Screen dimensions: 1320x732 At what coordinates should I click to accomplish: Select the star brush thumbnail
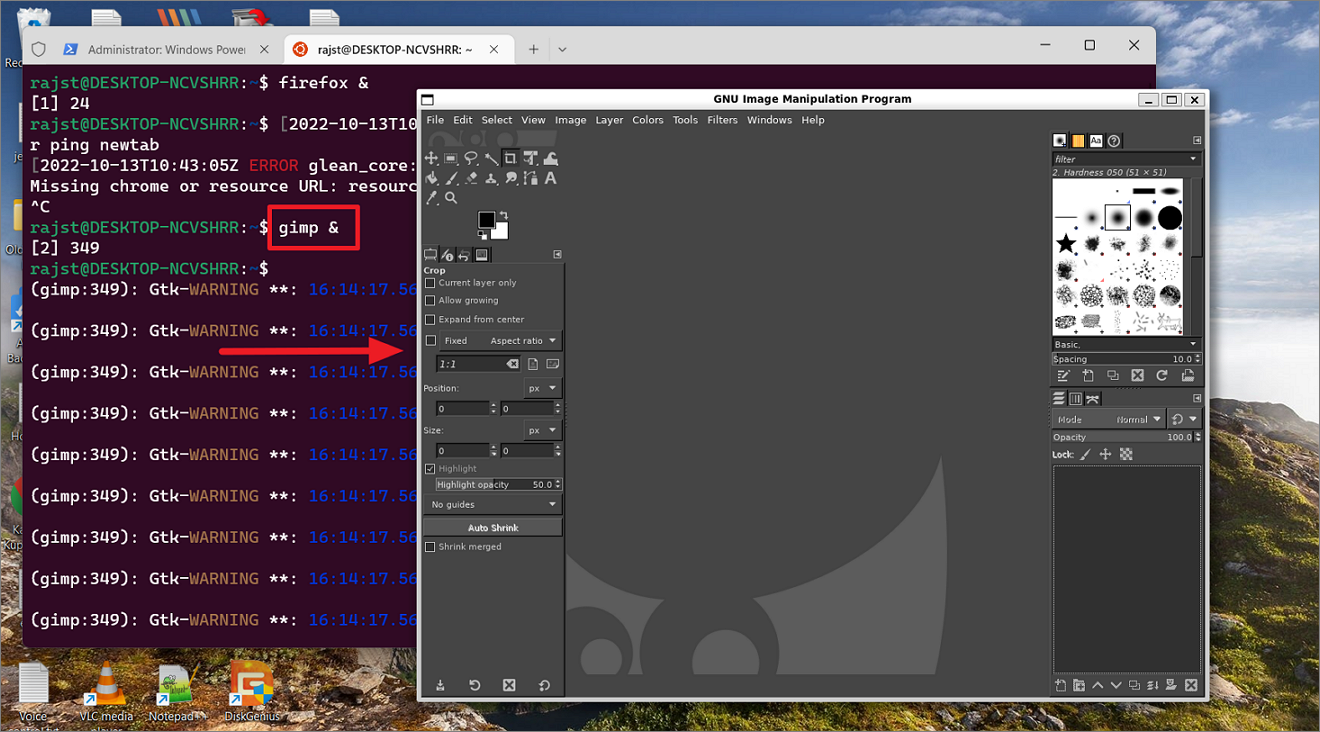coord(1066,243)
